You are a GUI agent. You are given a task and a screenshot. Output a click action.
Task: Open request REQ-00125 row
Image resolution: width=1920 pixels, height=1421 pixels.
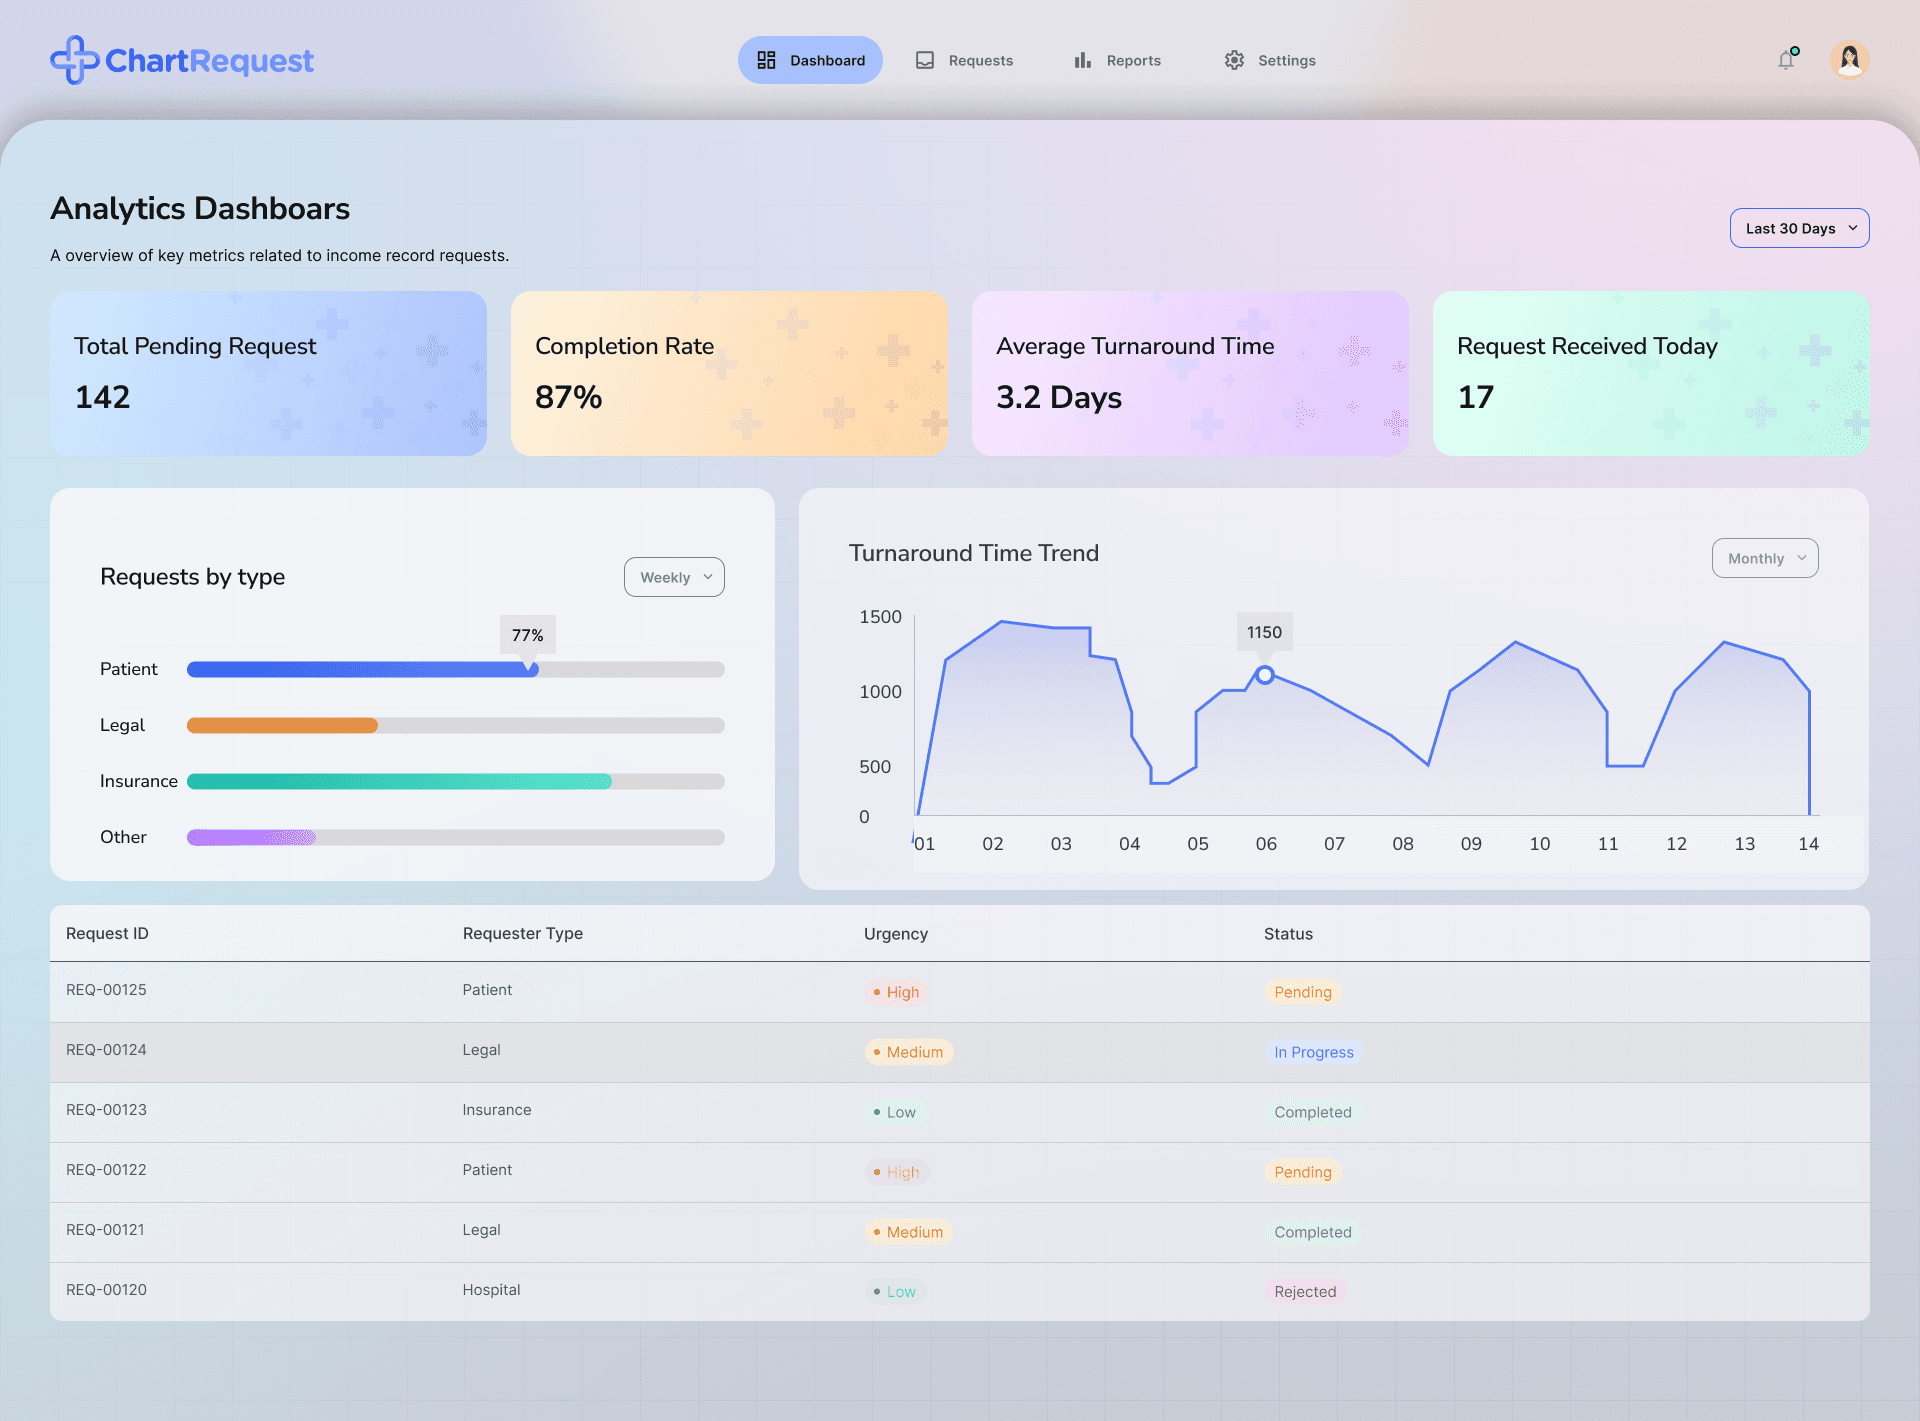point(106,990)
